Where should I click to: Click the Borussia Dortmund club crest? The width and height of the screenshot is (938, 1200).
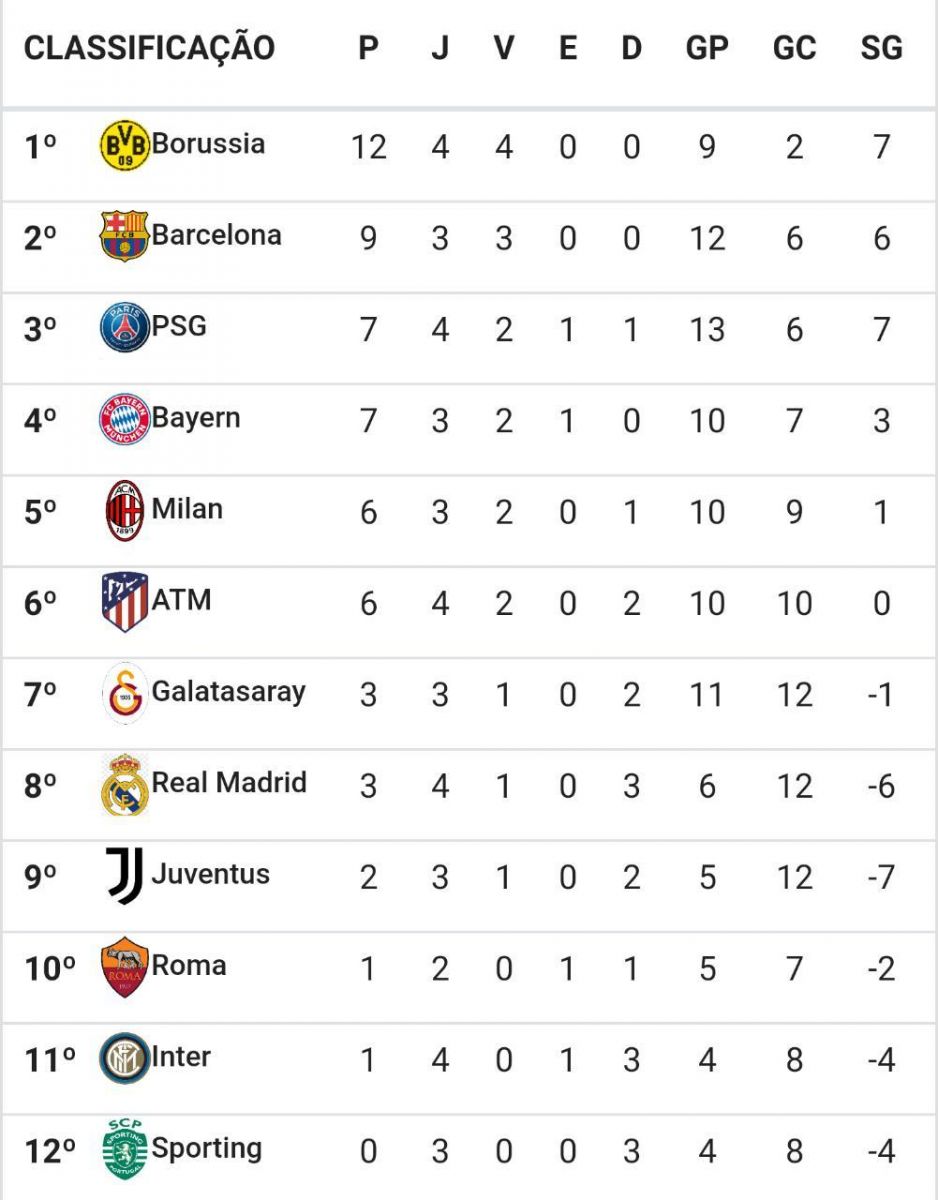(125, 145)
